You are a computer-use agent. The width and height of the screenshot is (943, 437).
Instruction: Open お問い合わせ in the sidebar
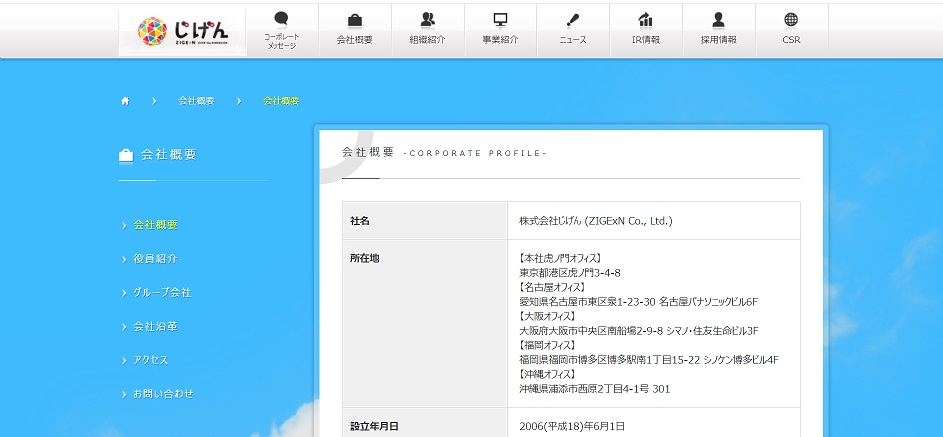163,394
